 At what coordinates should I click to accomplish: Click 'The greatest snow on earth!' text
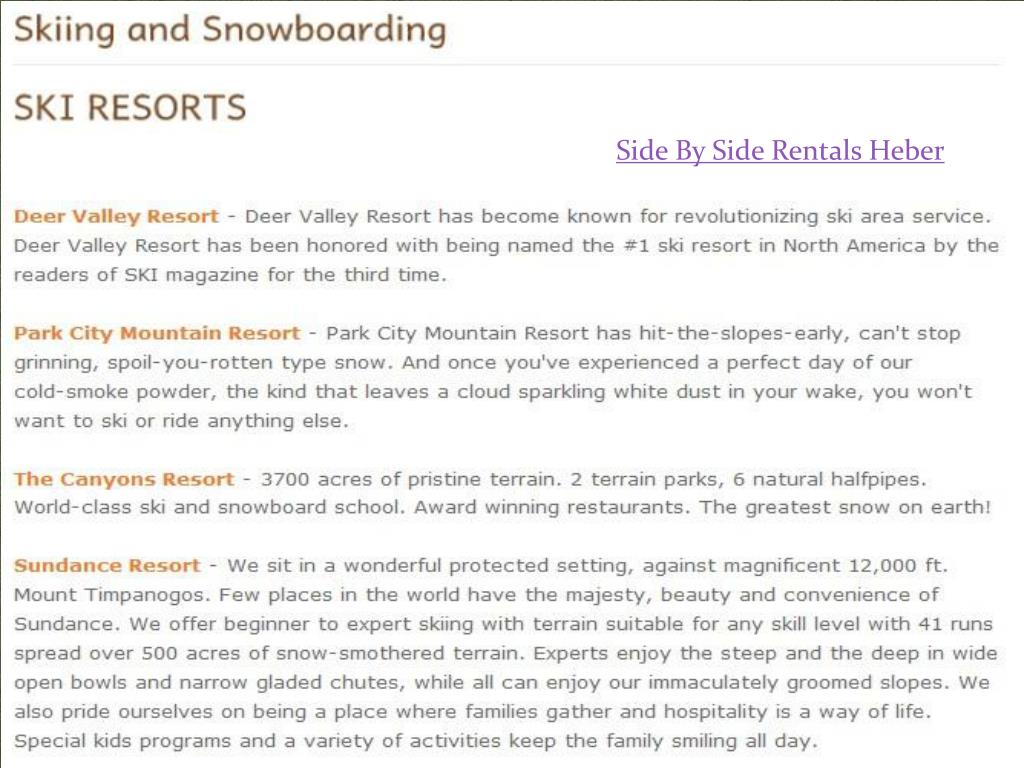846,507
